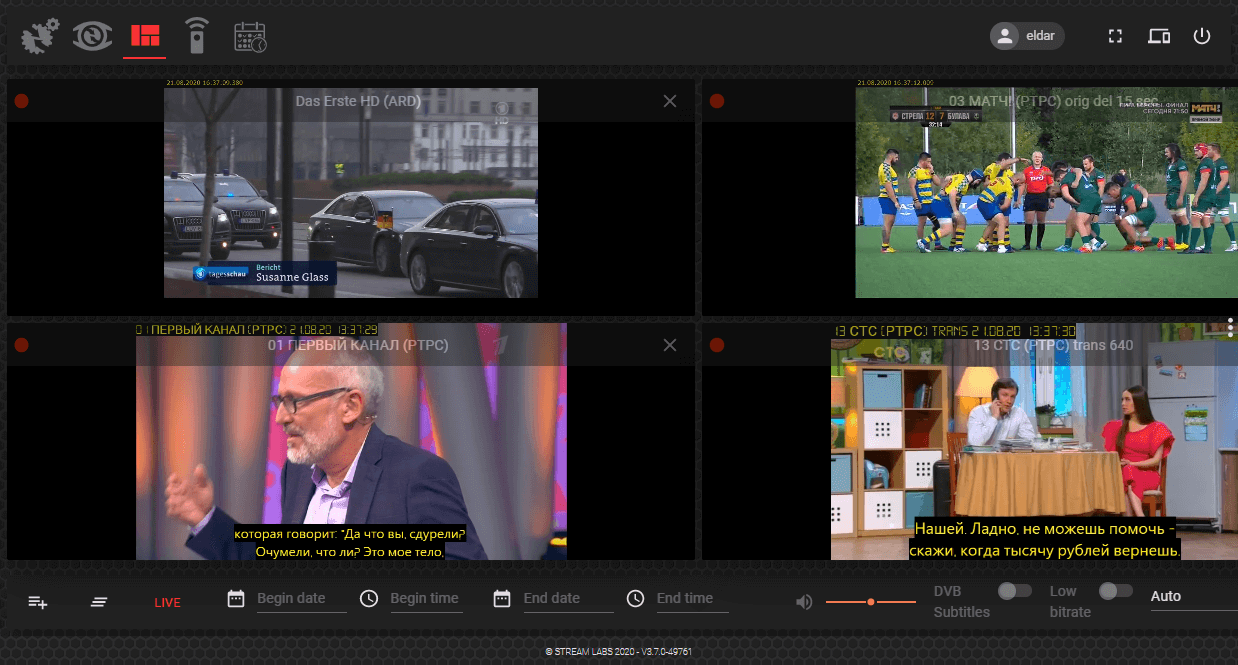Screen dimensions: 1238x665
Task: Open the eye monitoring view
Action: [x=92, y=37]
